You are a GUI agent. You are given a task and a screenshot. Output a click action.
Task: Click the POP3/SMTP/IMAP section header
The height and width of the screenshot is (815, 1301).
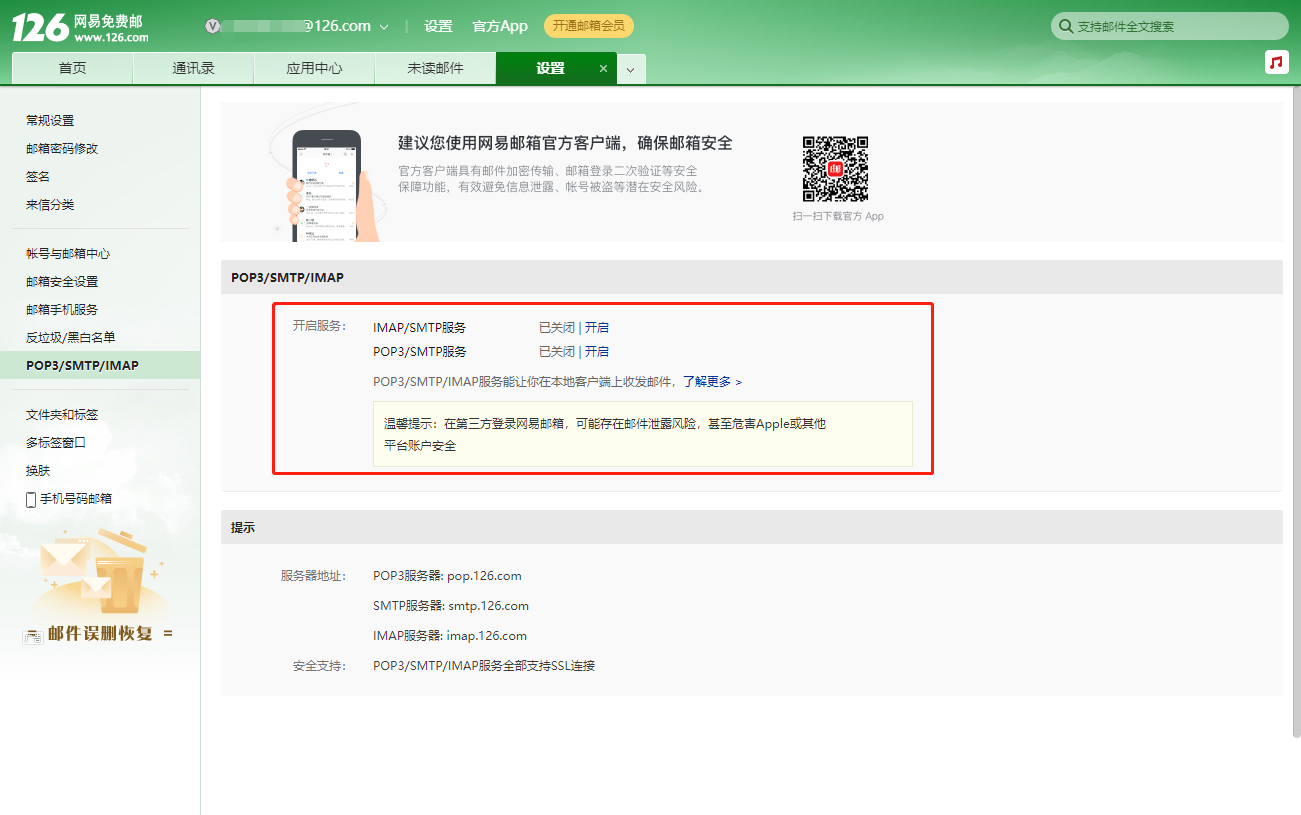(751, 277)
